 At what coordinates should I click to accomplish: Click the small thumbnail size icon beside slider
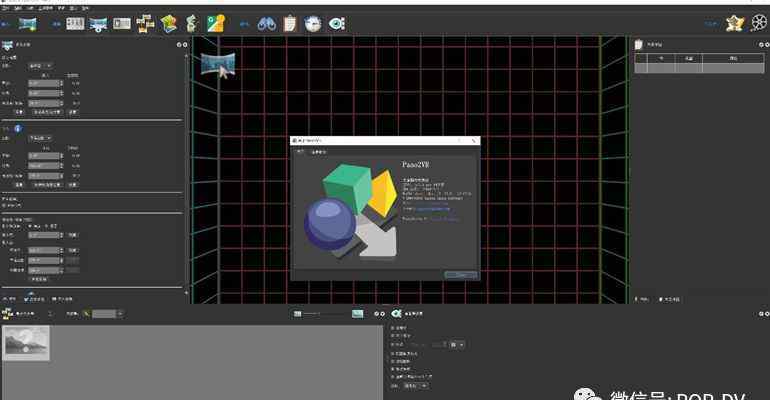click(298, 314)
